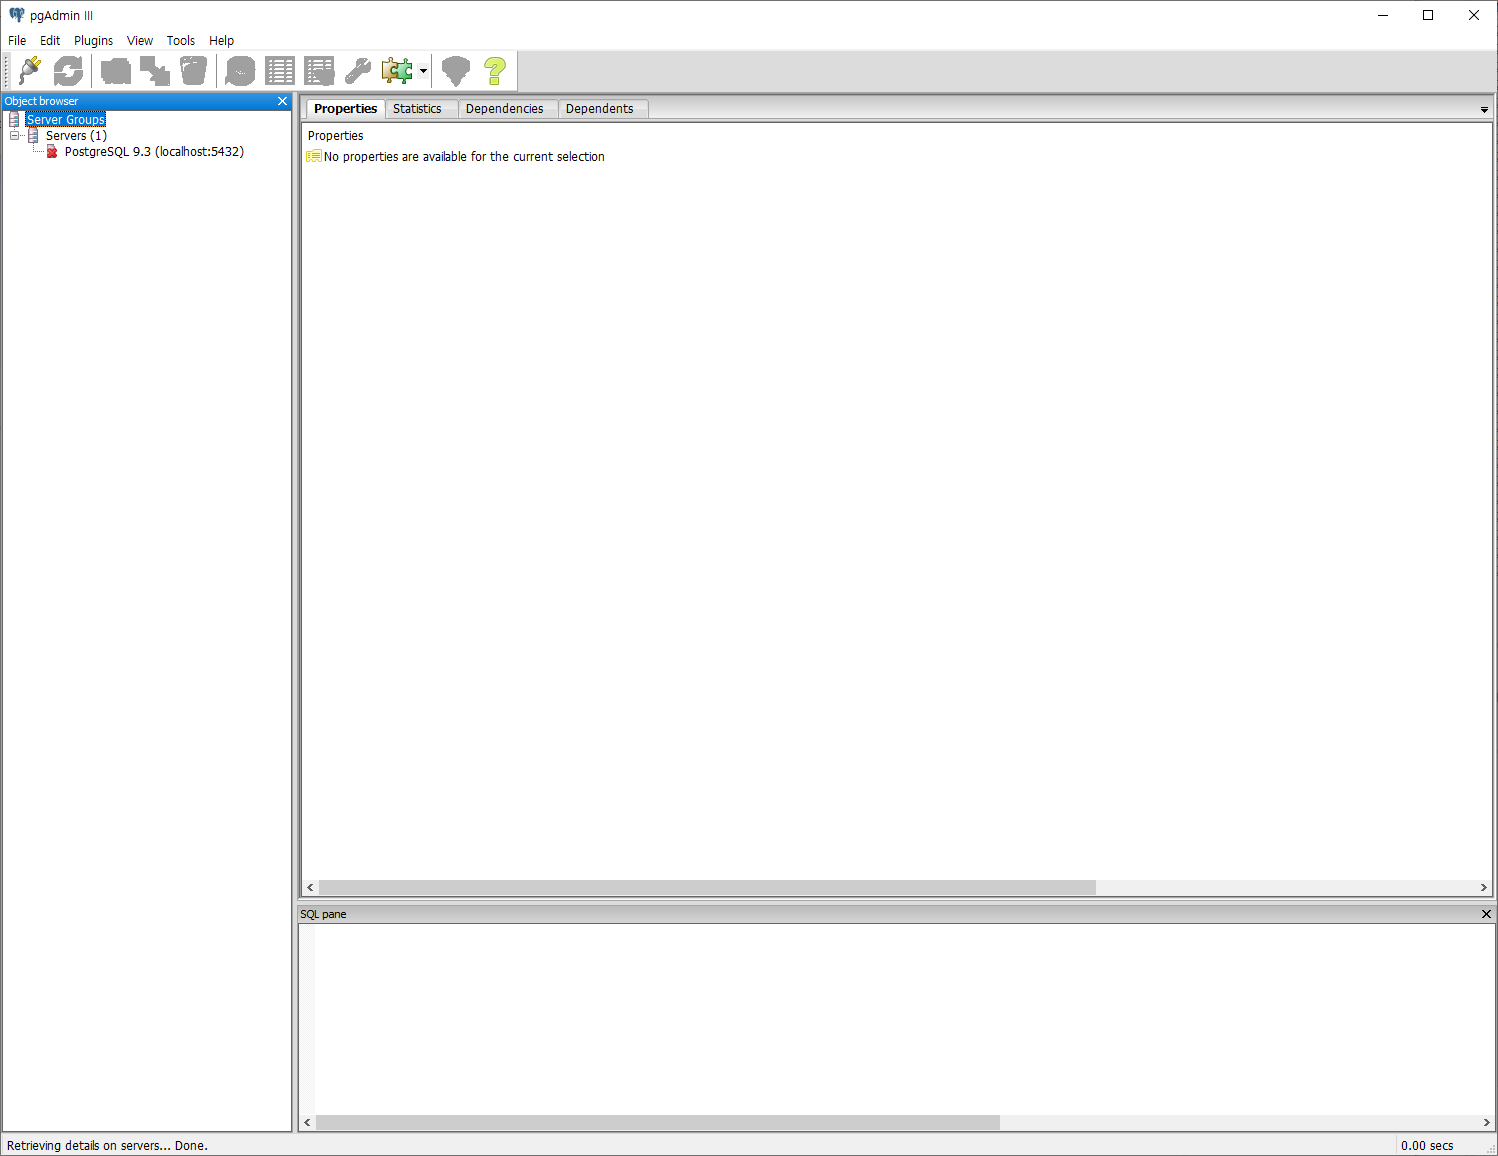Open the Edit menu
Screen dimensions: 1498x1156
pos(50,41)
